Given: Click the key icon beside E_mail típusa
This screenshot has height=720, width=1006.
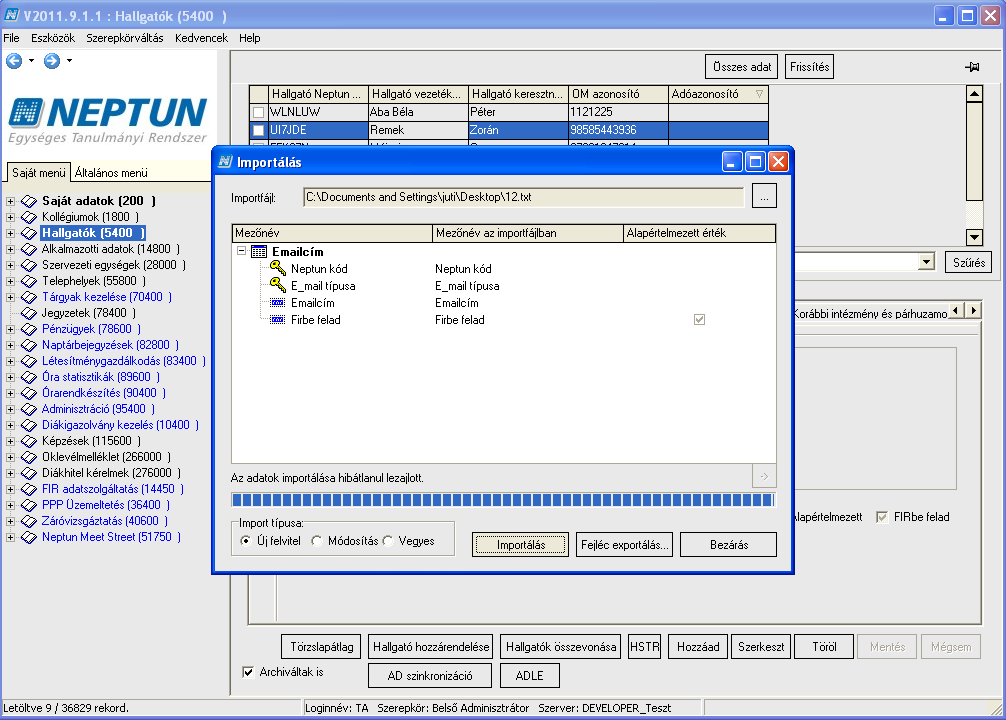Looking at the screenshot, I should [278, 285].
